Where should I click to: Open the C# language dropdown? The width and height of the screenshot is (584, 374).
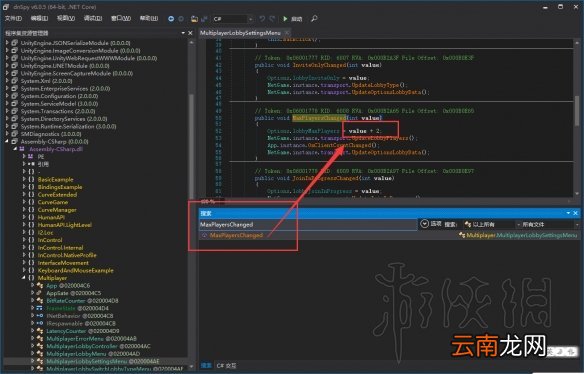click(x=233, y=19)
